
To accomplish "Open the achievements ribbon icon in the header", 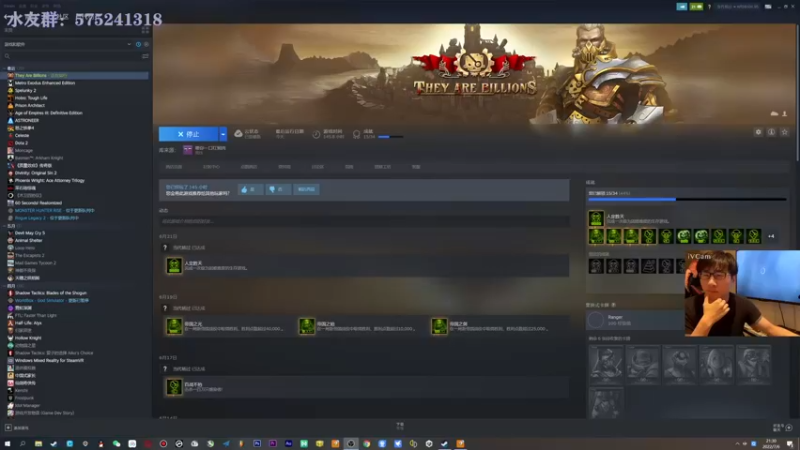I will coord(357,134).
